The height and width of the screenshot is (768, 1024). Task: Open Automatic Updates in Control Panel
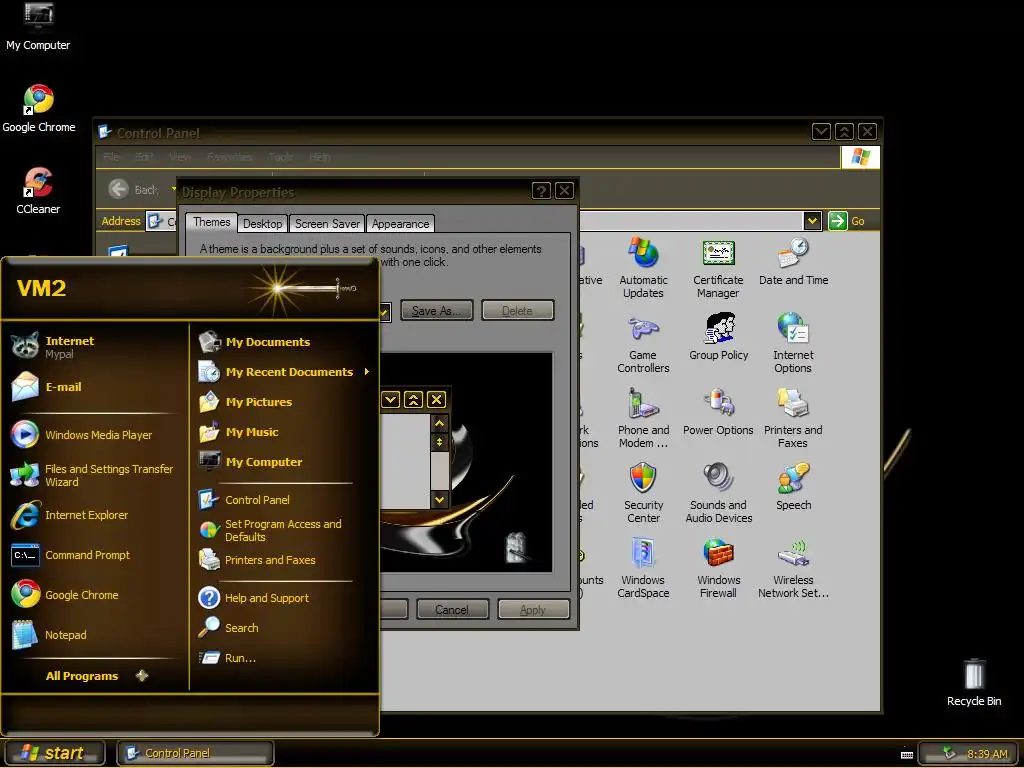coord(643,268)
